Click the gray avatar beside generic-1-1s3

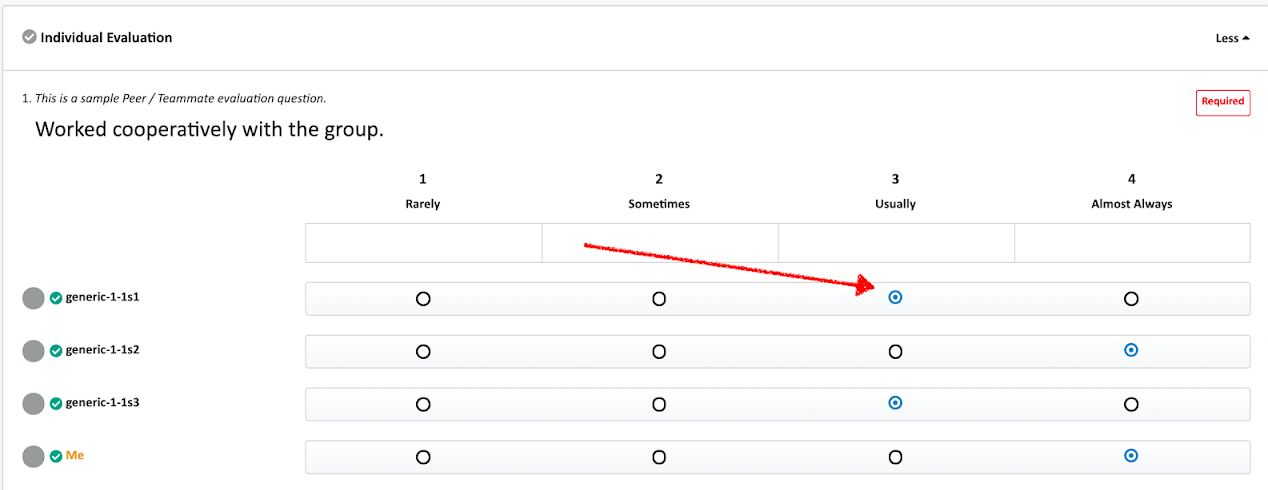click(34, 404)
